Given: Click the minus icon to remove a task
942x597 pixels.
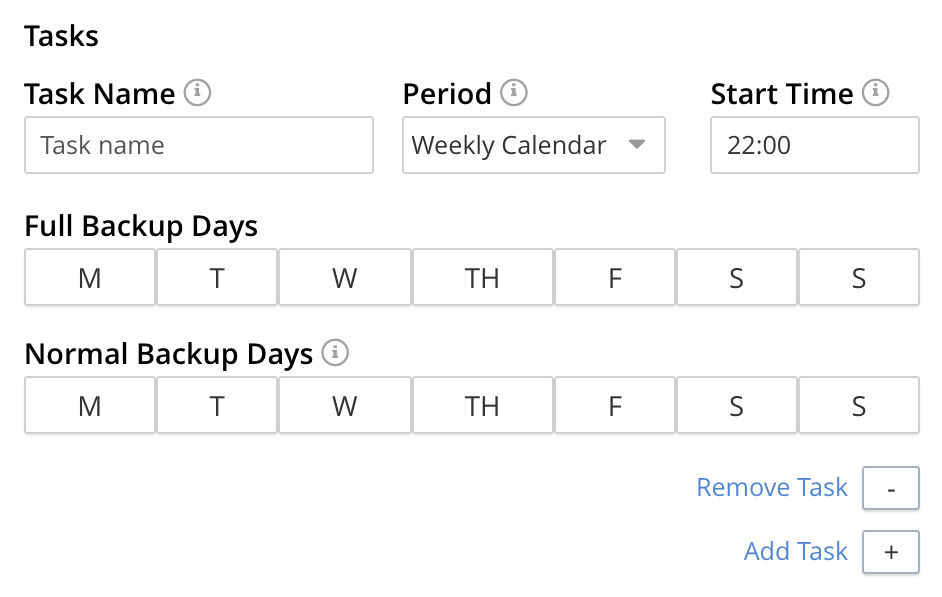Looking at the screenshot, I should (890, 488).
